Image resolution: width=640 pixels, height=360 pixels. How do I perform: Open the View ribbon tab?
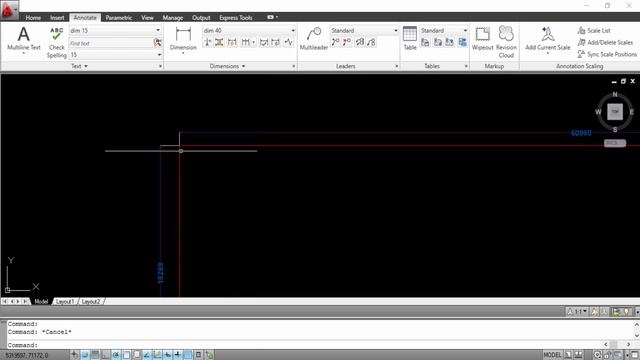pyautogui.click(x=147, y=18)
